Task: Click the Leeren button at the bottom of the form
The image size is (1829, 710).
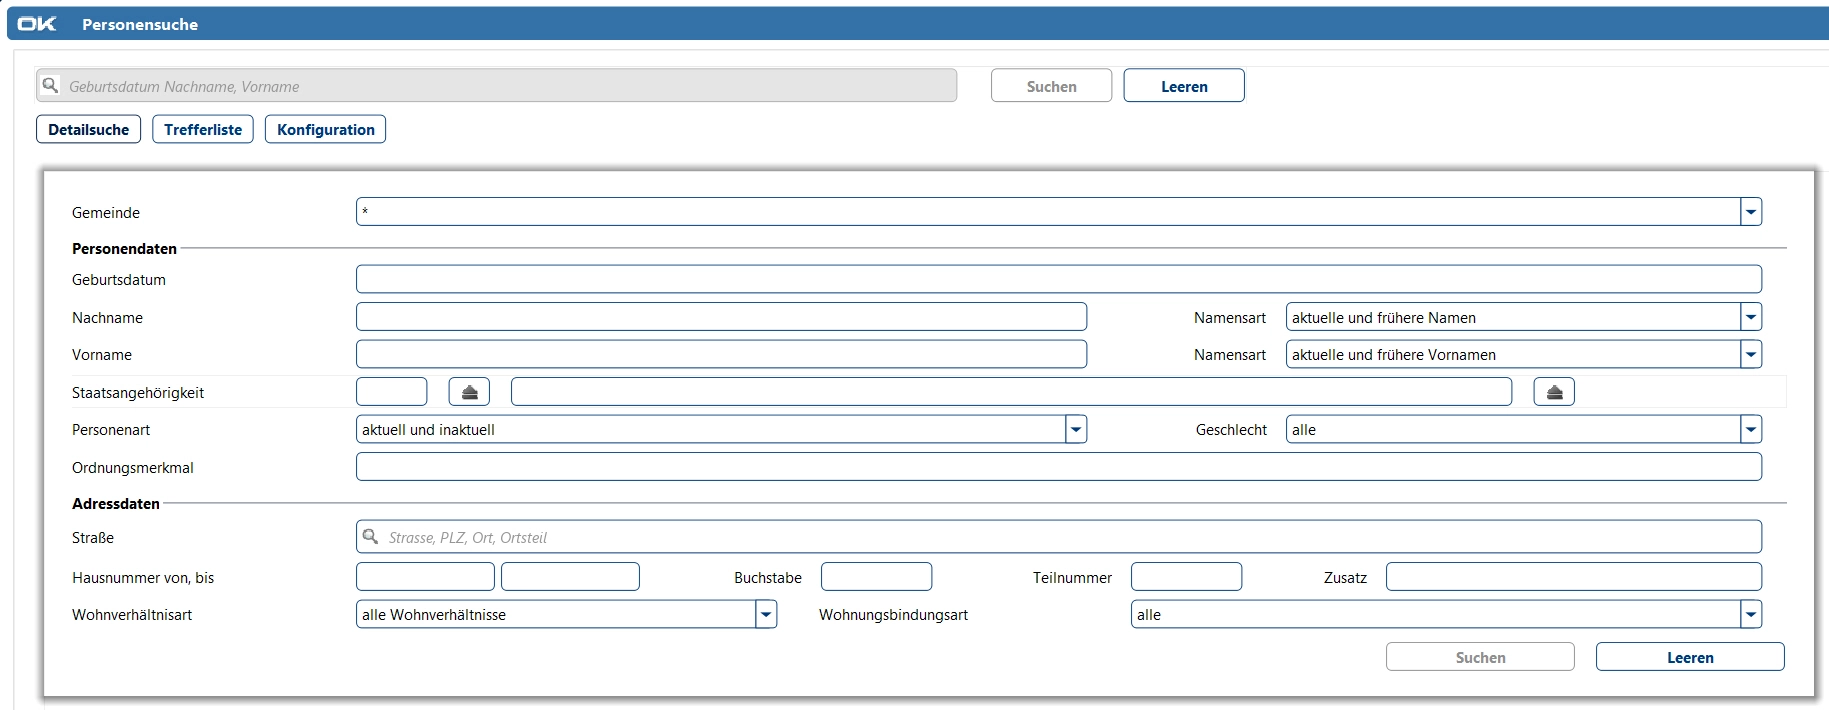Action: (x=1690, y=657)
